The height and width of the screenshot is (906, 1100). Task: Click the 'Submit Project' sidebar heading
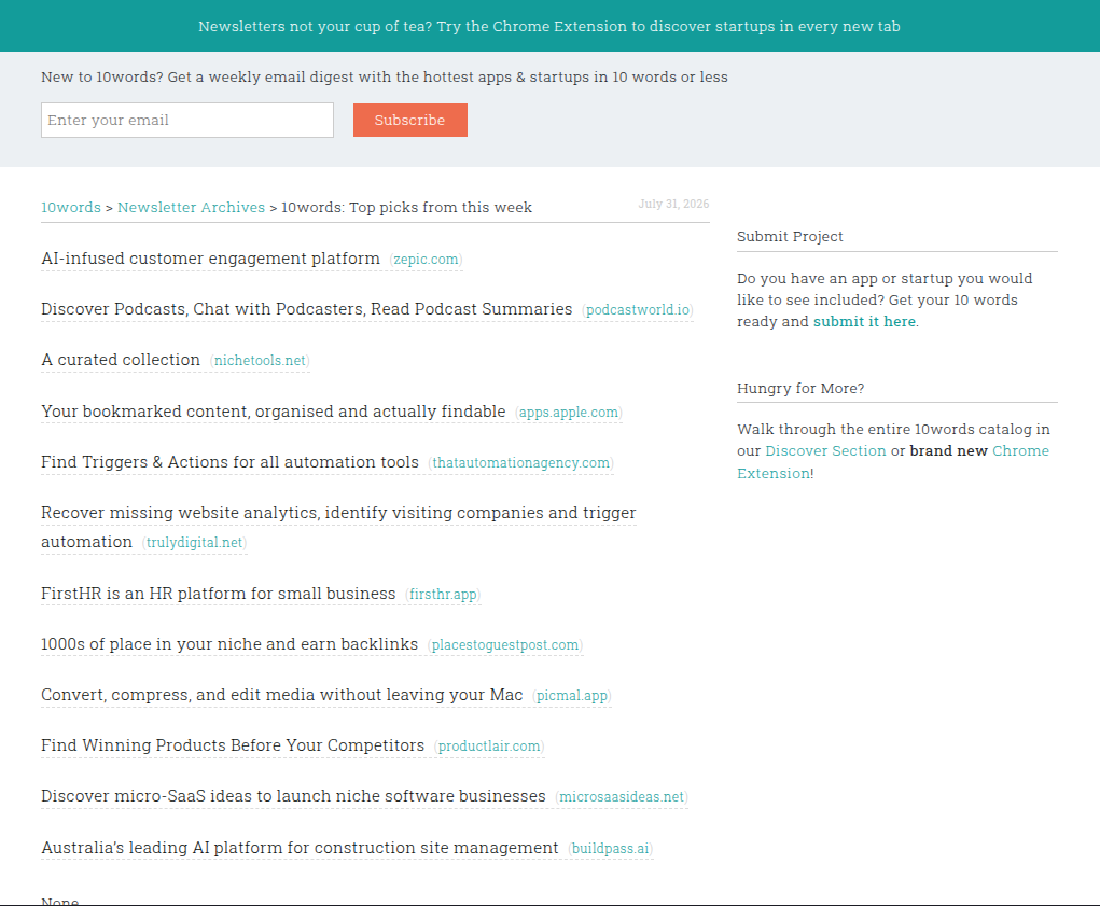coord(790,237)
